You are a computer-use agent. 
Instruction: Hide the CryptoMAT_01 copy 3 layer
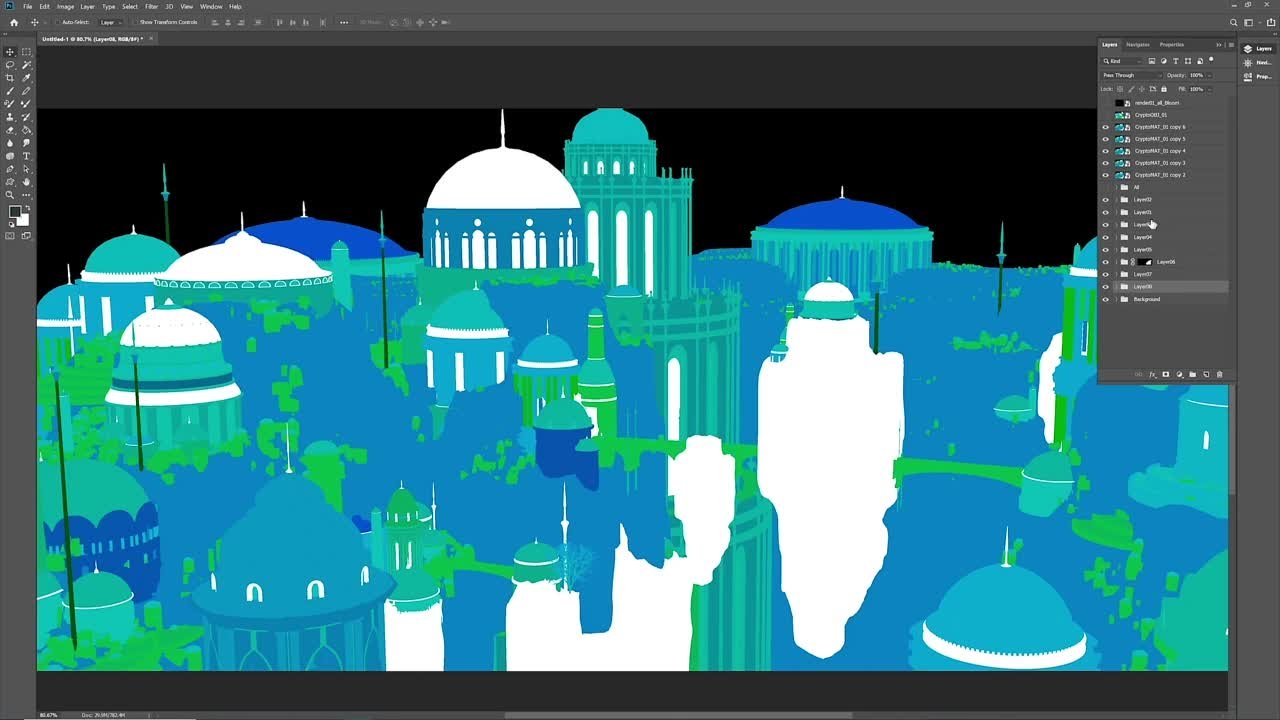coord(1105,163)
